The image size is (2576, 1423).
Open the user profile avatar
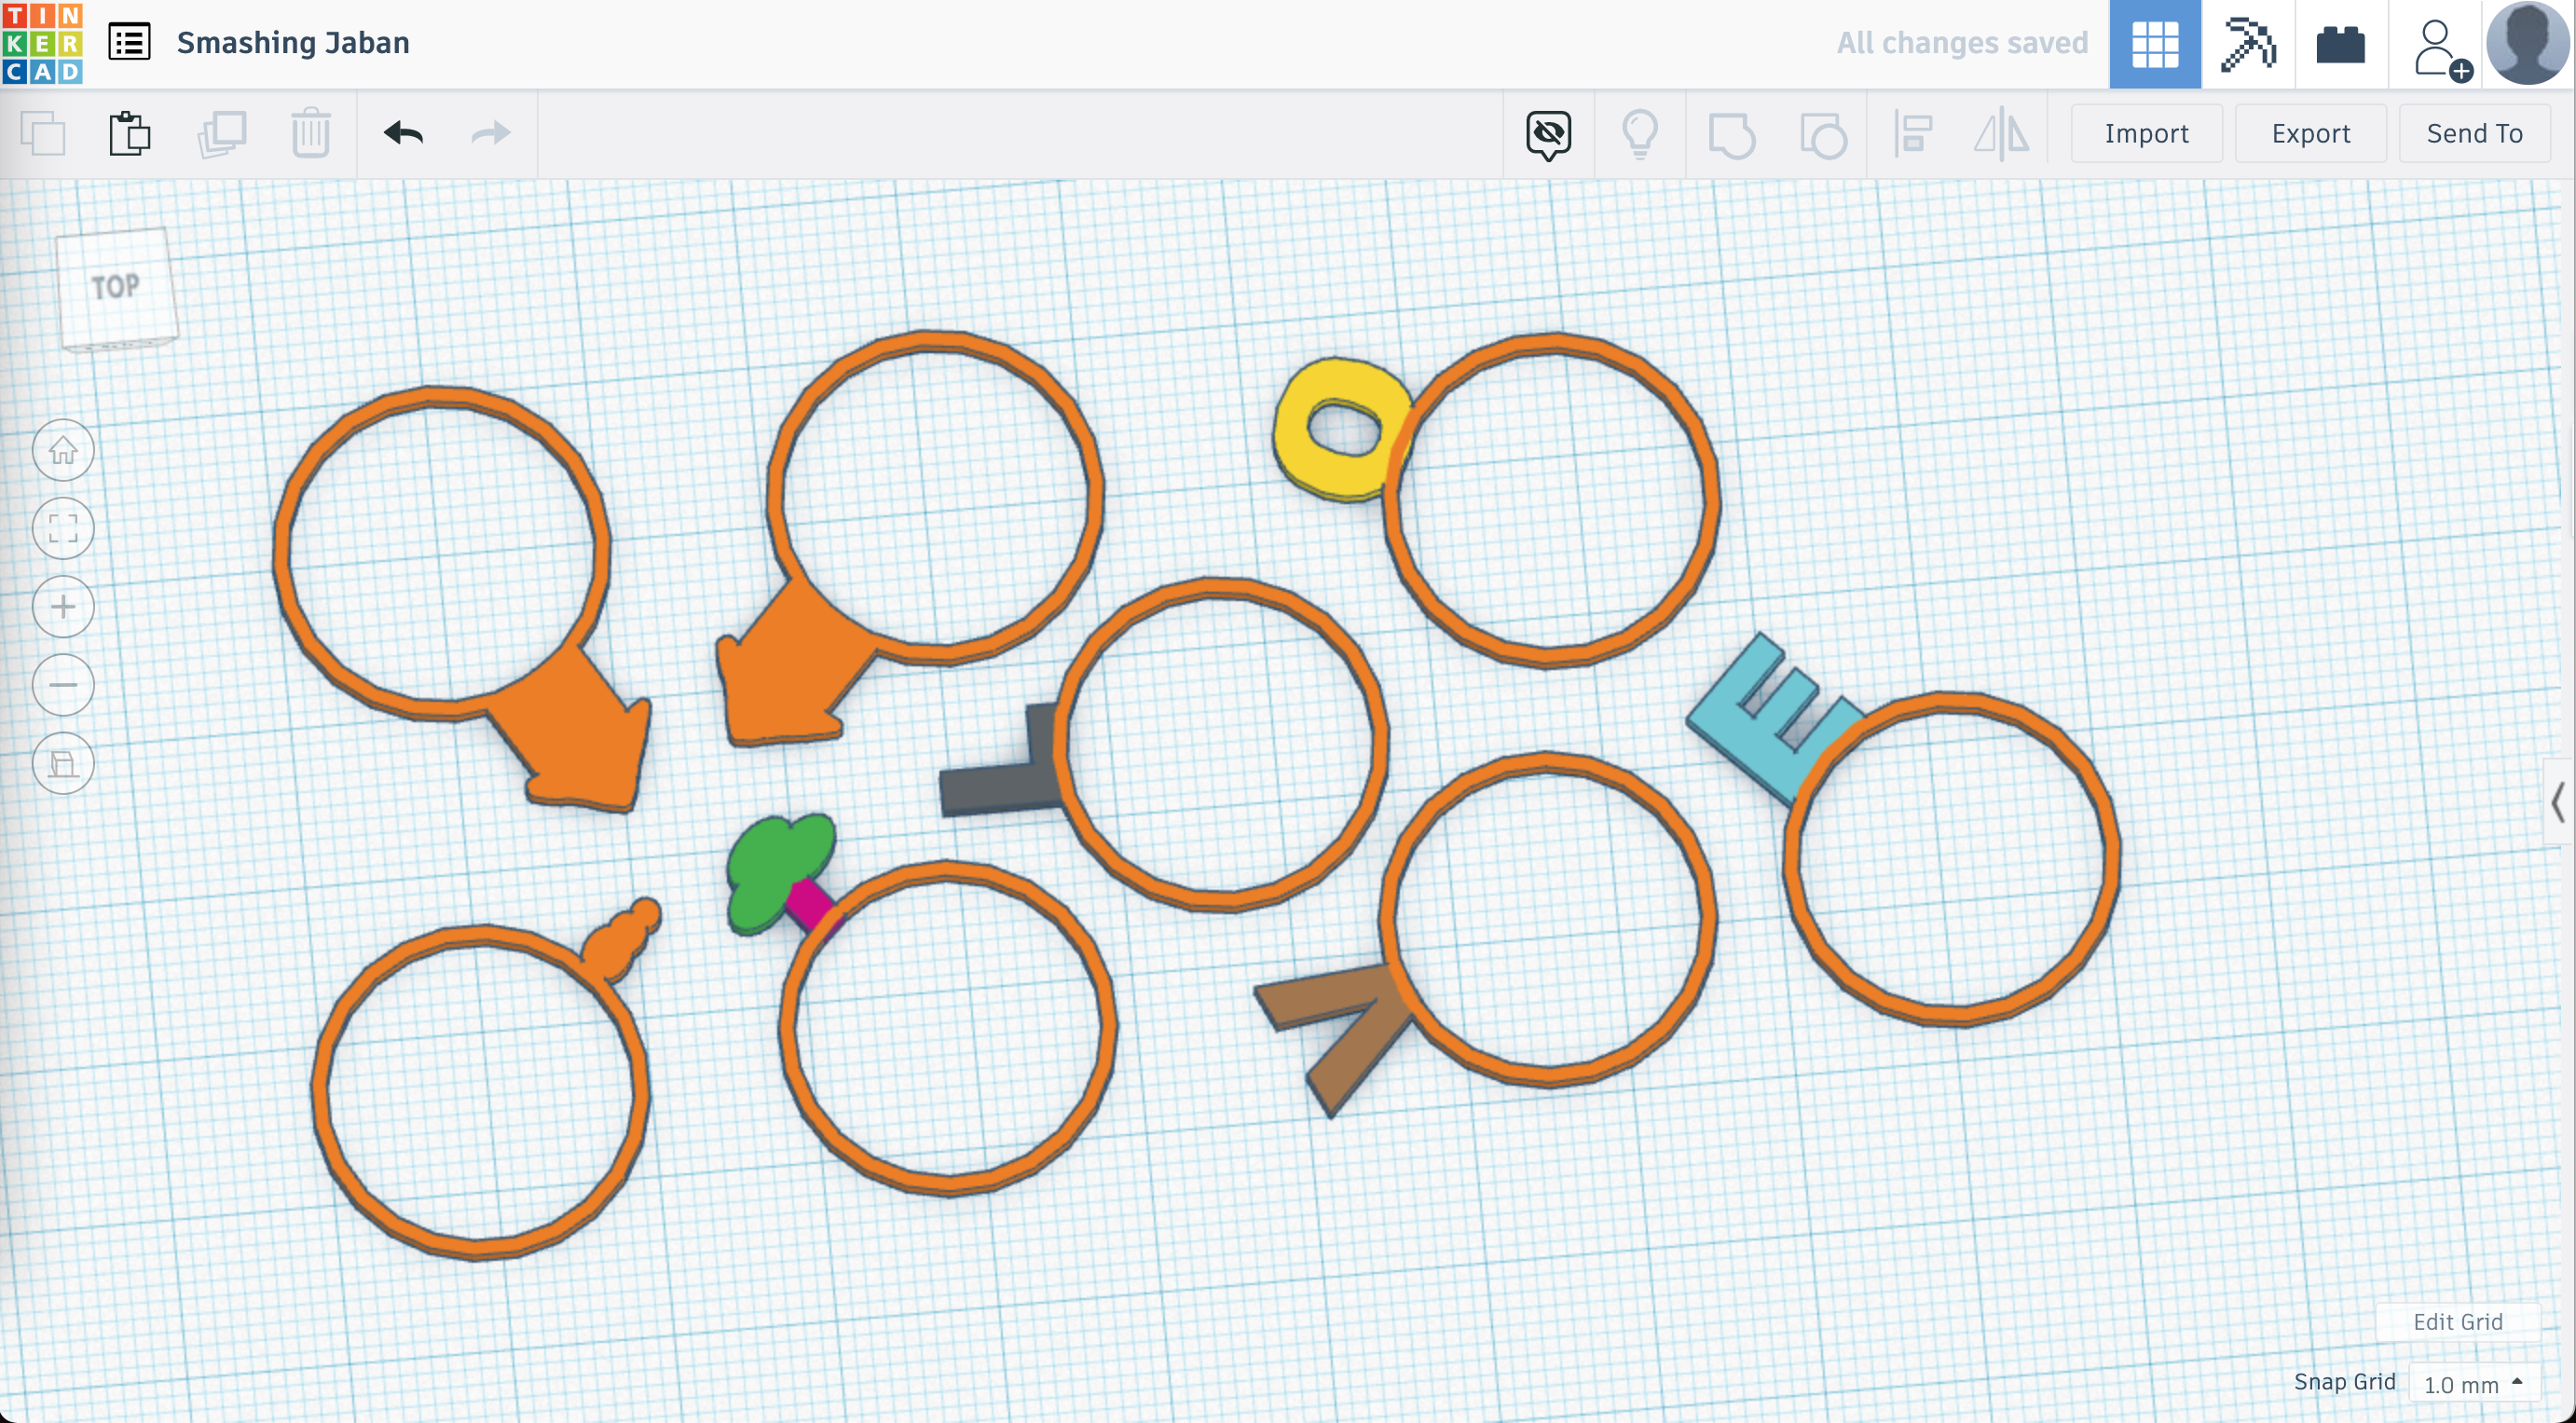pos(2527,43)
